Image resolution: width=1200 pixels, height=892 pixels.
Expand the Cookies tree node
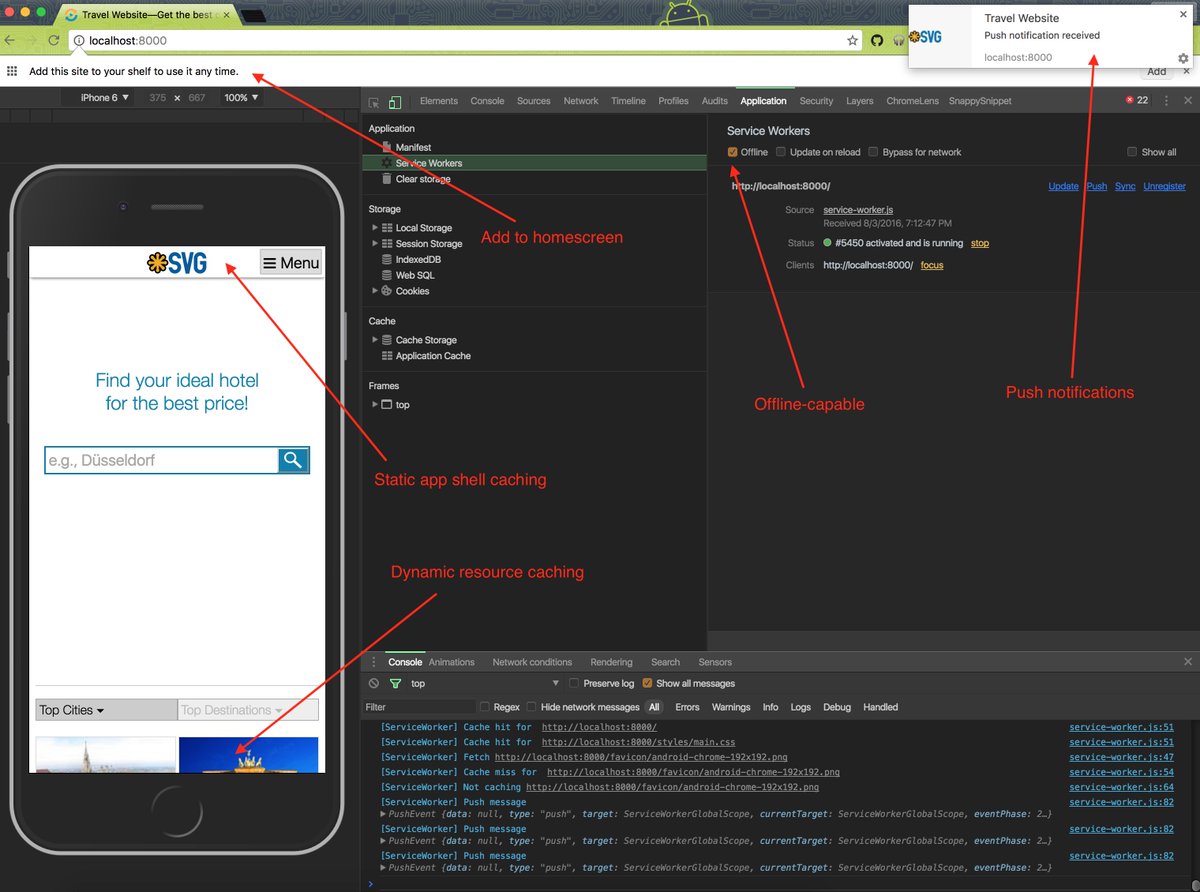[375, 291]
